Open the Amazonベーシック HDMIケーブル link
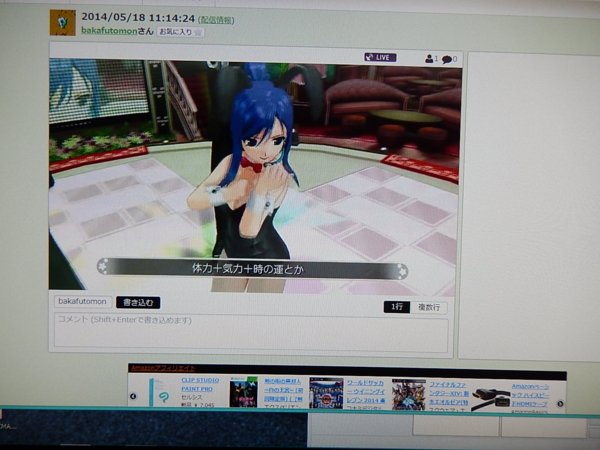Viewport: 600px width, 450px height. tap(531, 395)
